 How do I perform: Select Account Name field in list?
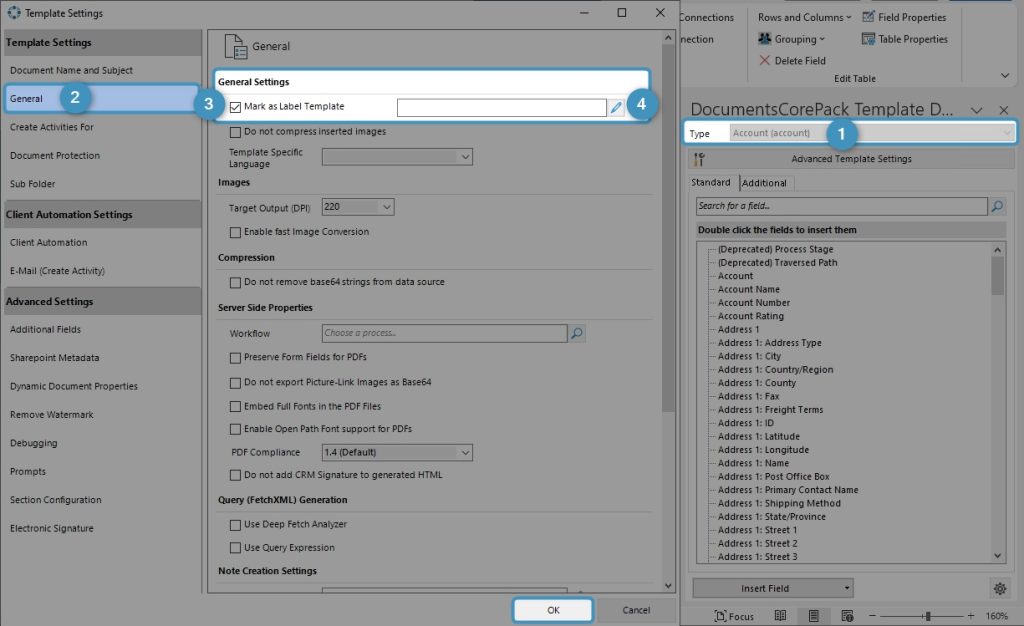click(748, 290)
